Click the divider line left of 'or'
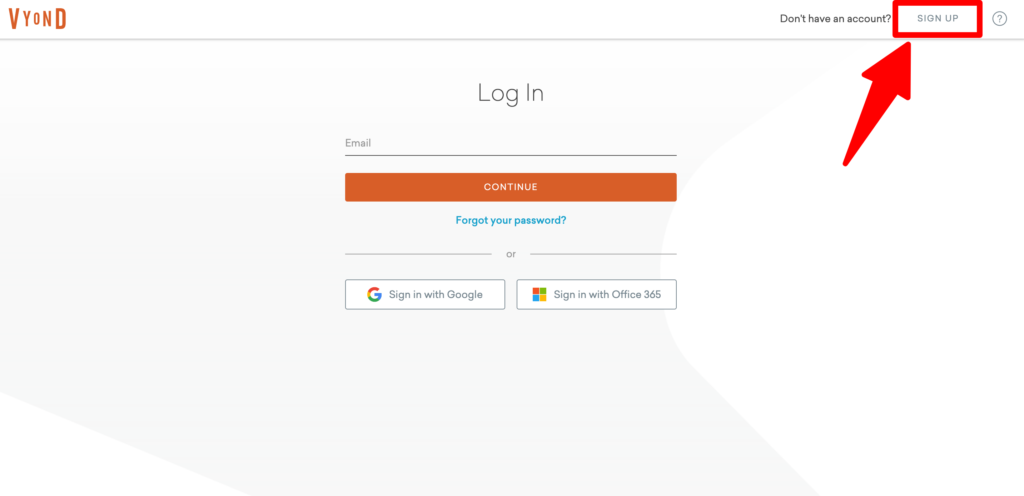The image size is (1024, 496). pyautogui.click(x=418, y=254)
